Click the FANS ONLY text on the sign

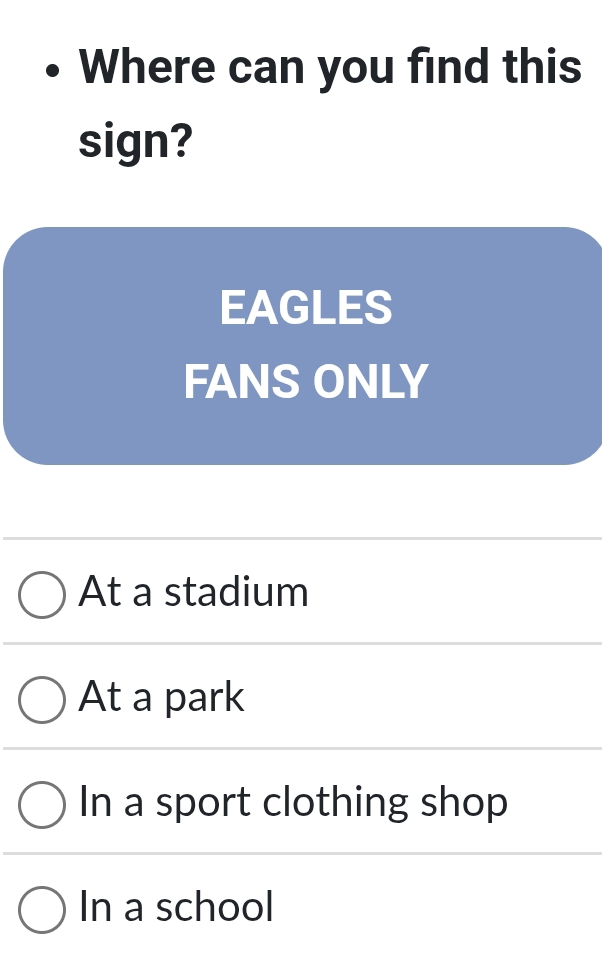click(305, 381)
